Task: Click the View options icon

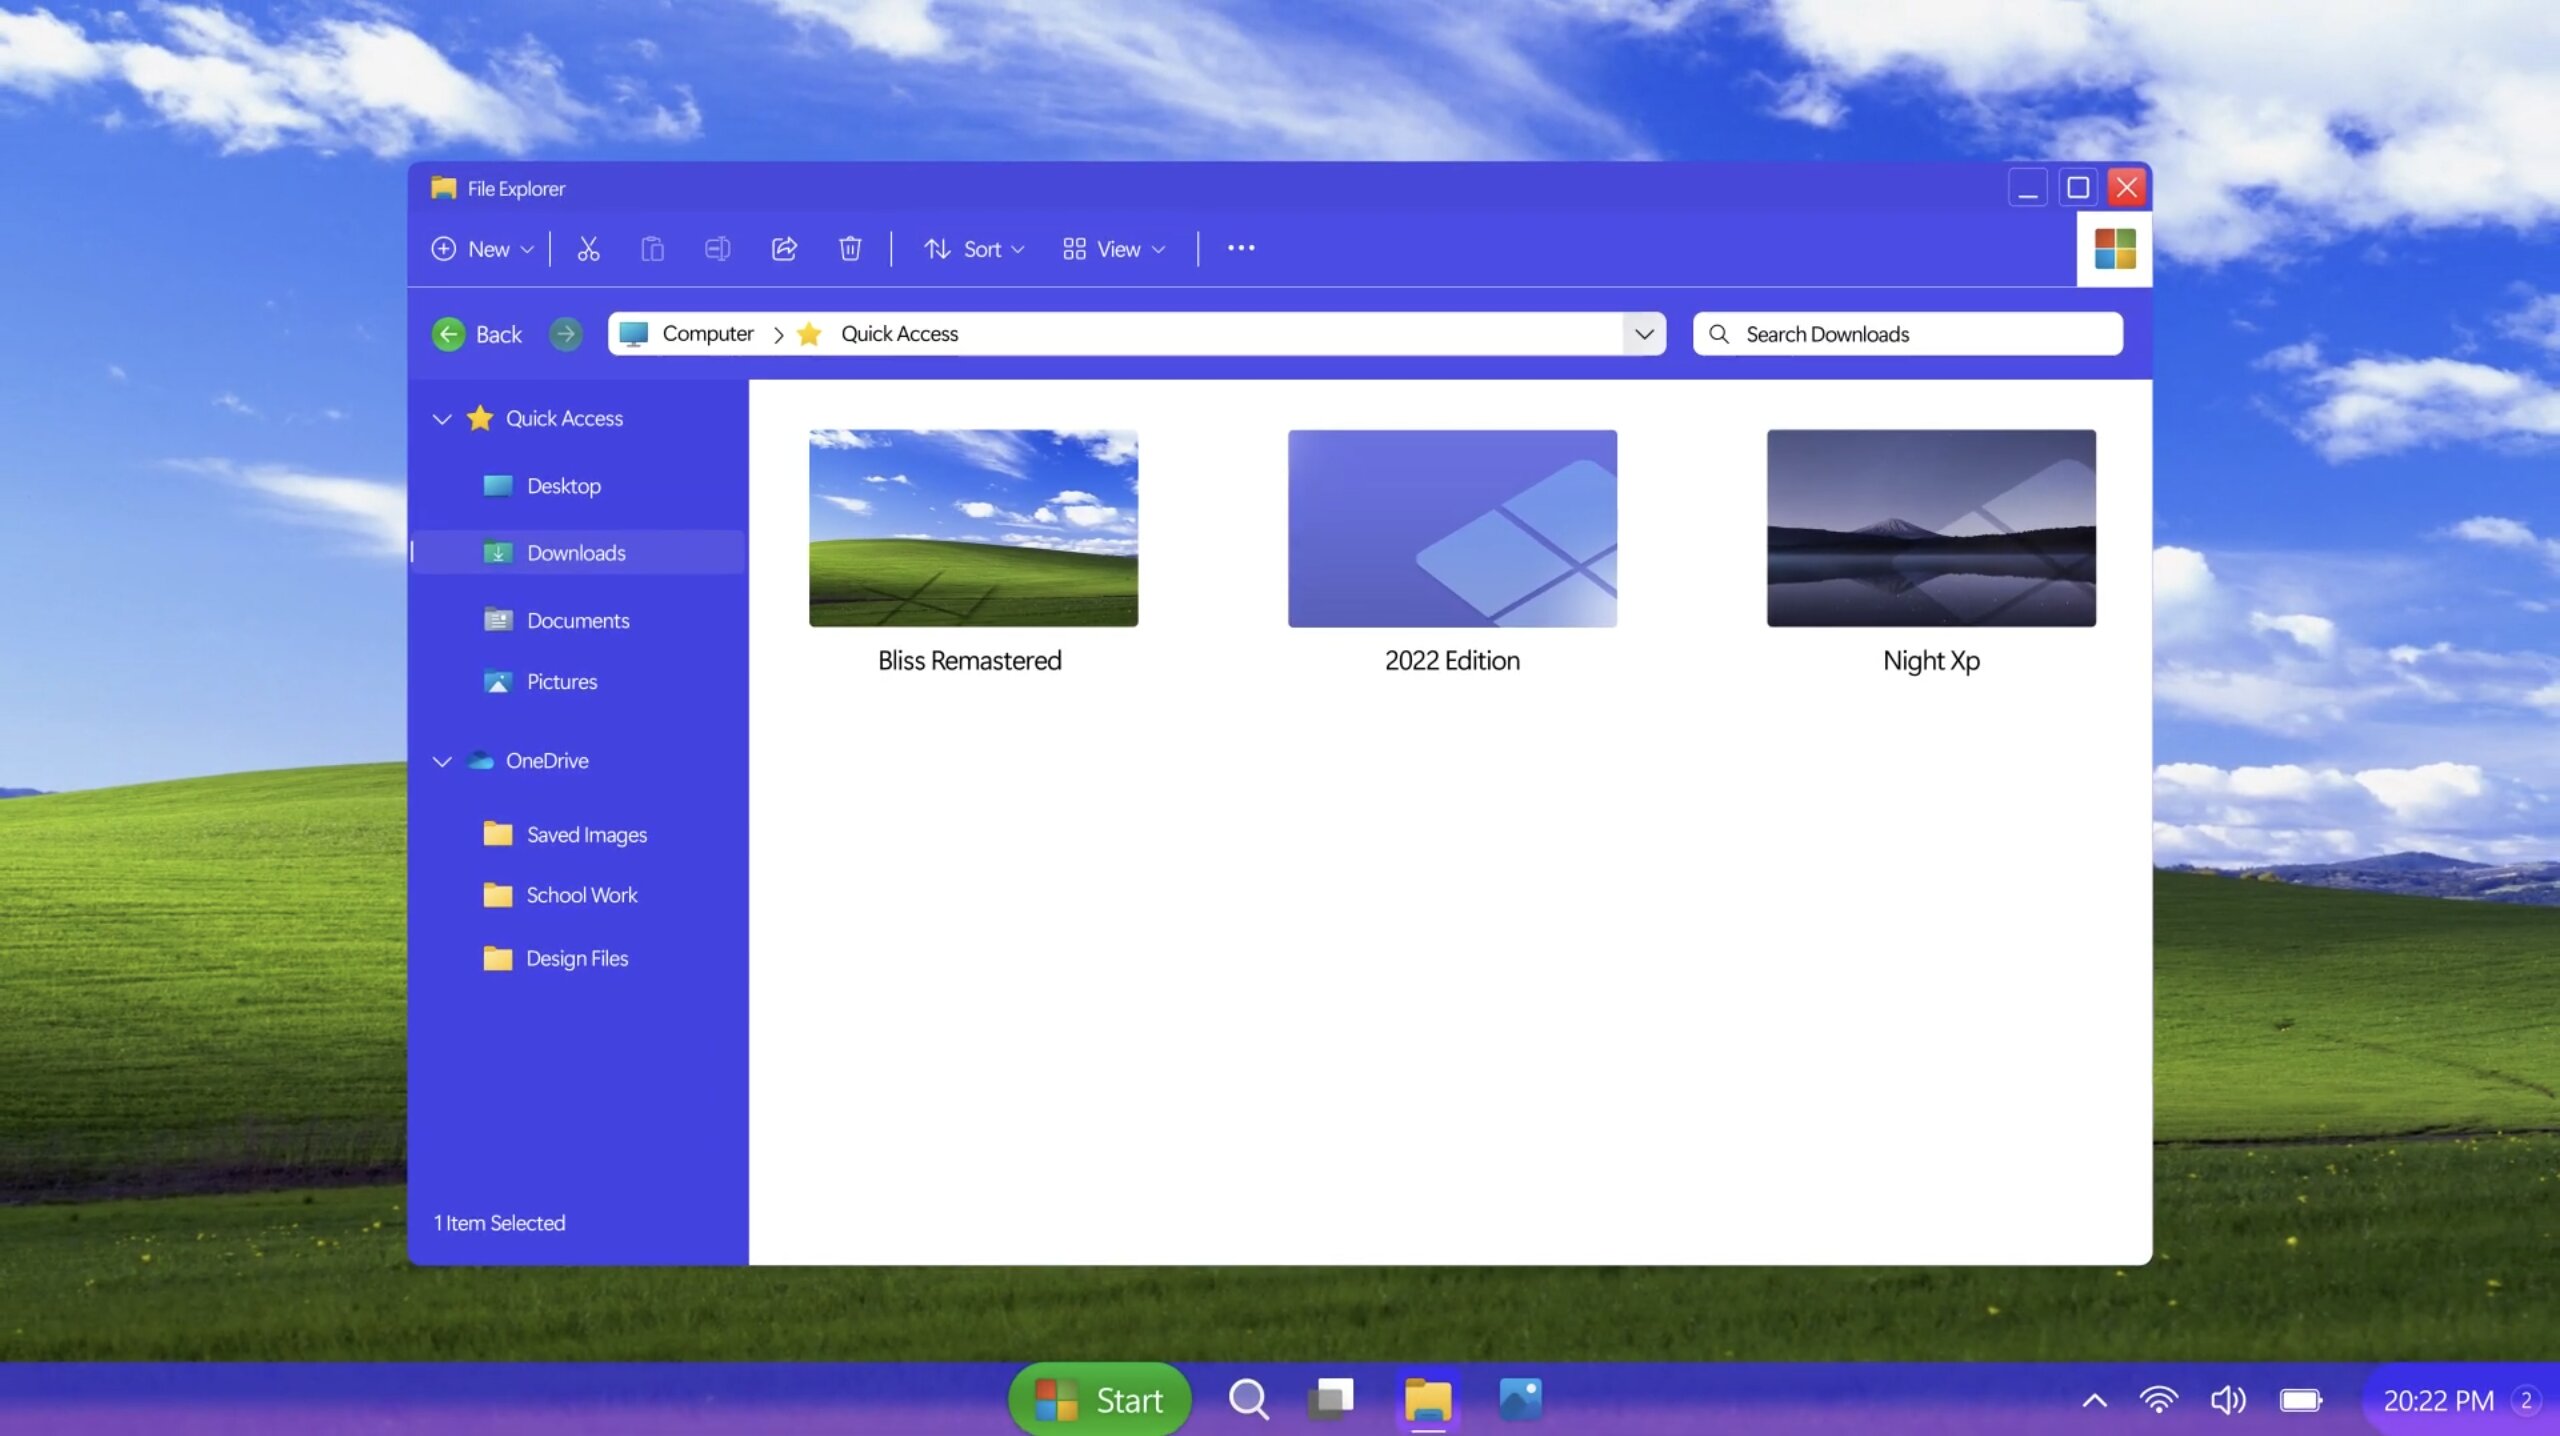Action: click(x=1115, y=248)
